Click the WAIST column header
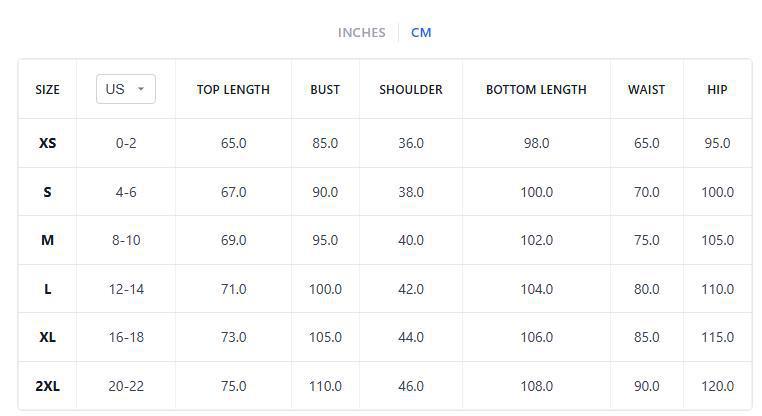Image resolution: width=762 pixels, height=416 pixels. (646, 89)
